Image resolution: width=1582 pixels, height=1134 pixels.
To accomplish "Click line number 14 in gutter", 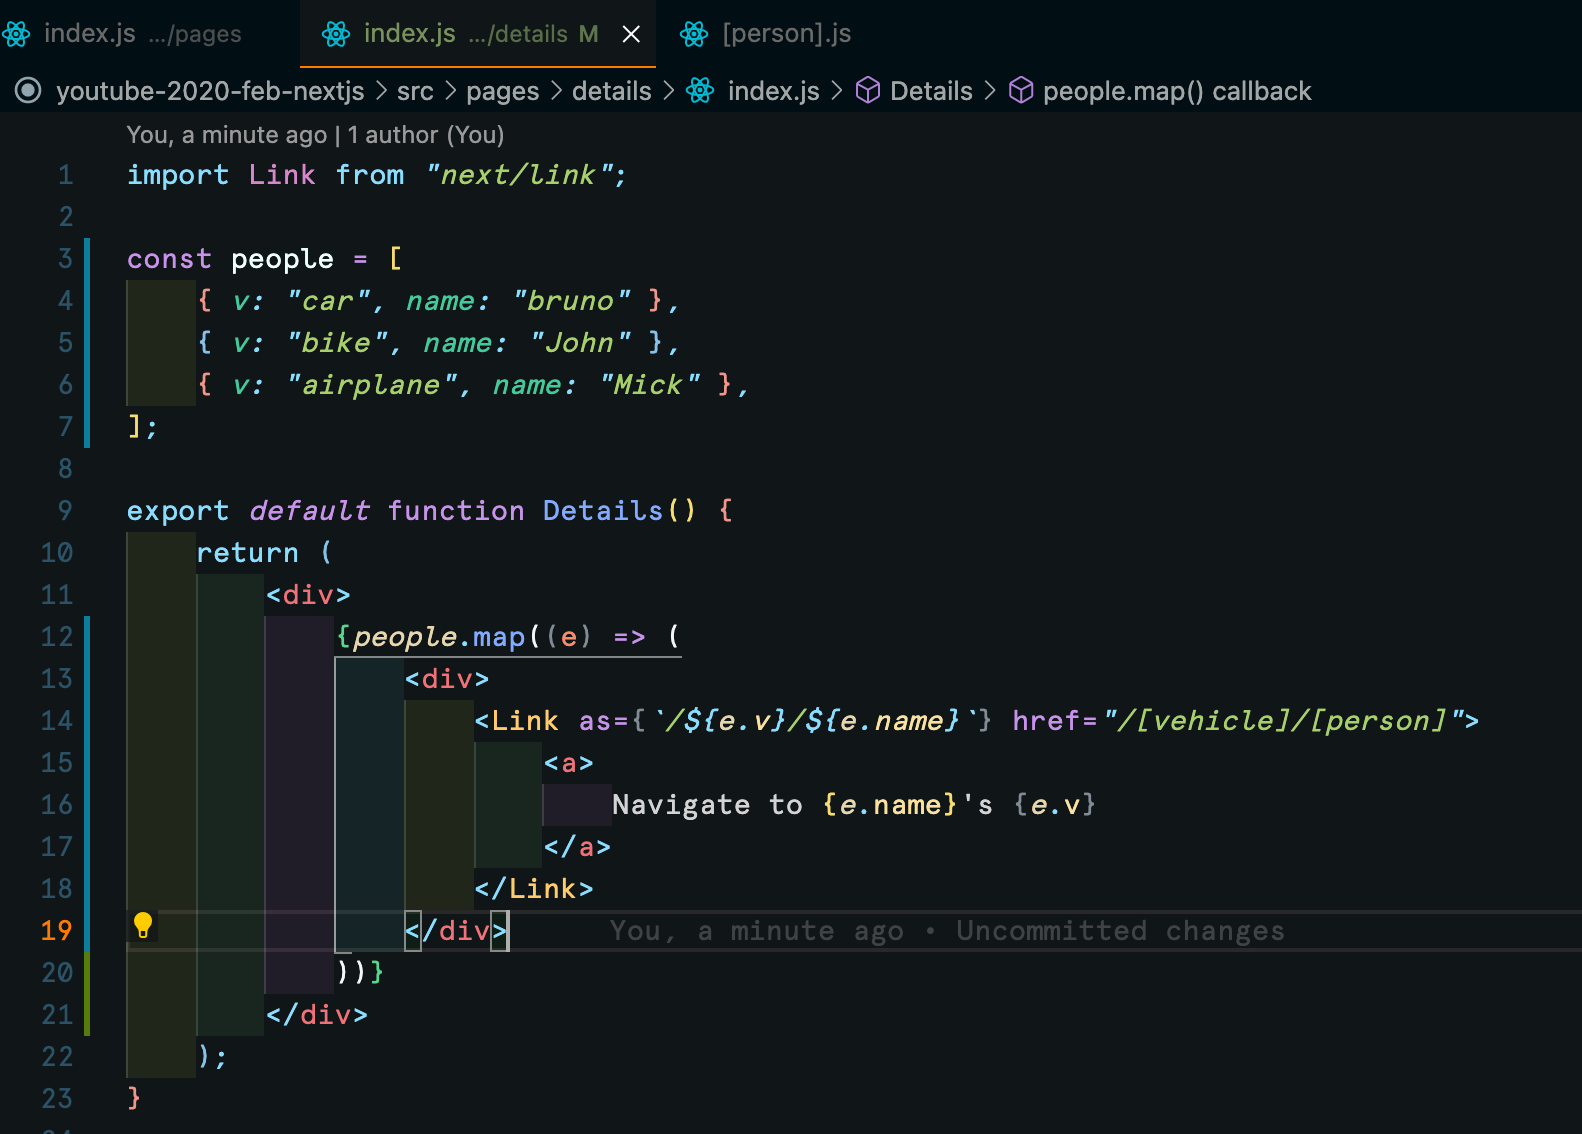I will (57, 721).
